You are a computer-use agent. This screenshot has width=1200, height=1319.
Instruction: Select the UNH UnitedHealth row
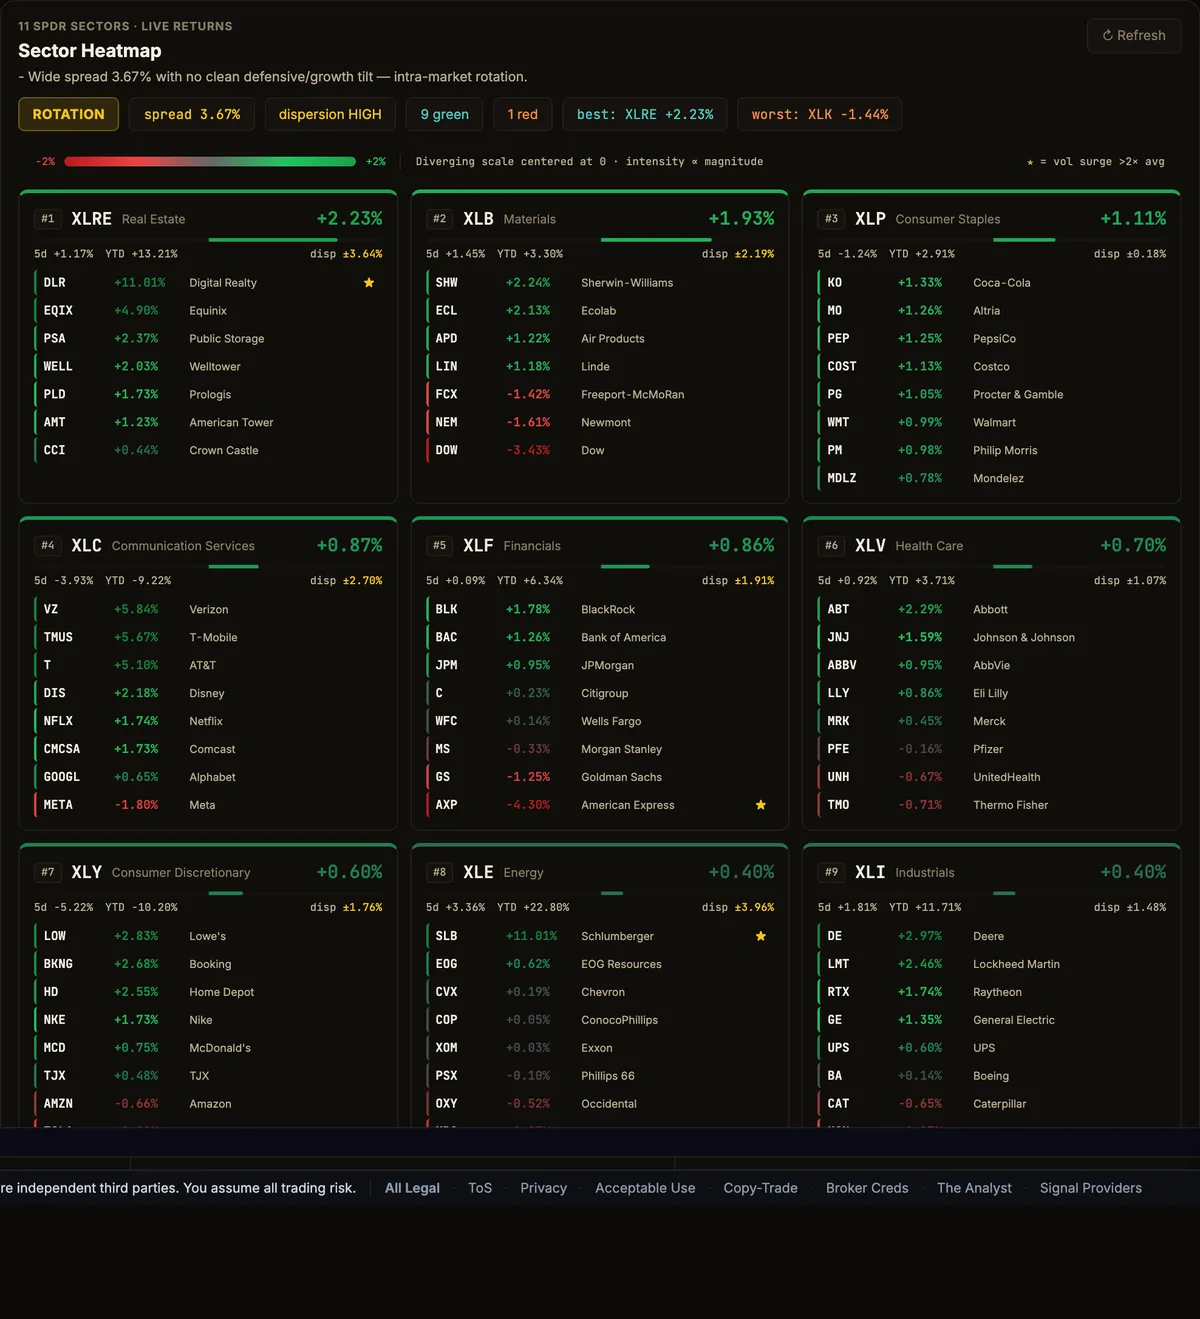(992, 777)
